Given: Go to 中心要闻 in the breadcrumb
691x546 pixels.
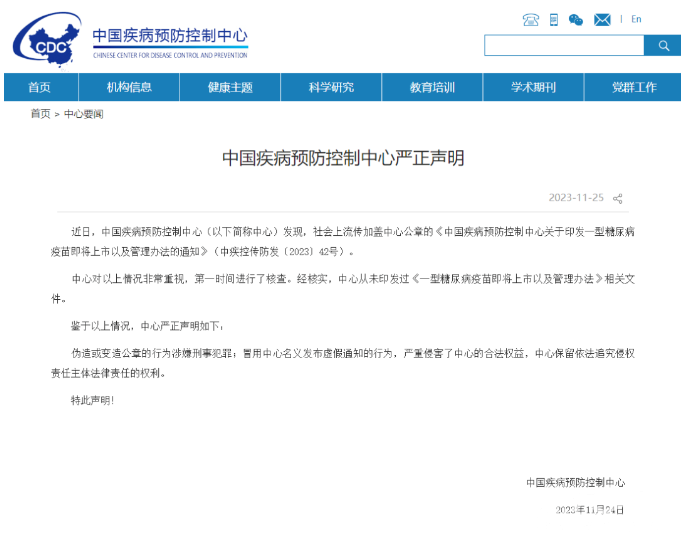Looking at the screenshot, I should pos(83,114).
